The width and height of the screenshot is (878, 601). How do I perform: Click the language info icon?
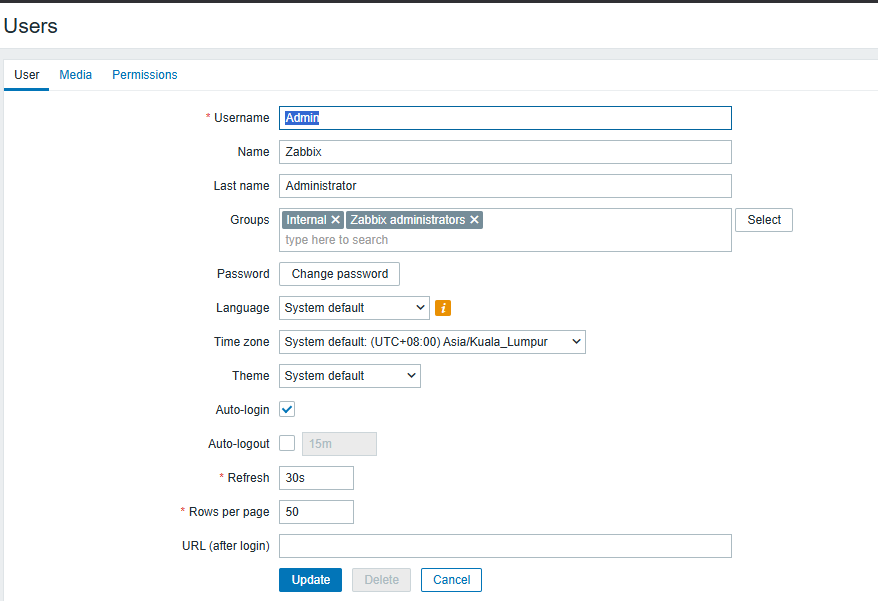point(443,308)
